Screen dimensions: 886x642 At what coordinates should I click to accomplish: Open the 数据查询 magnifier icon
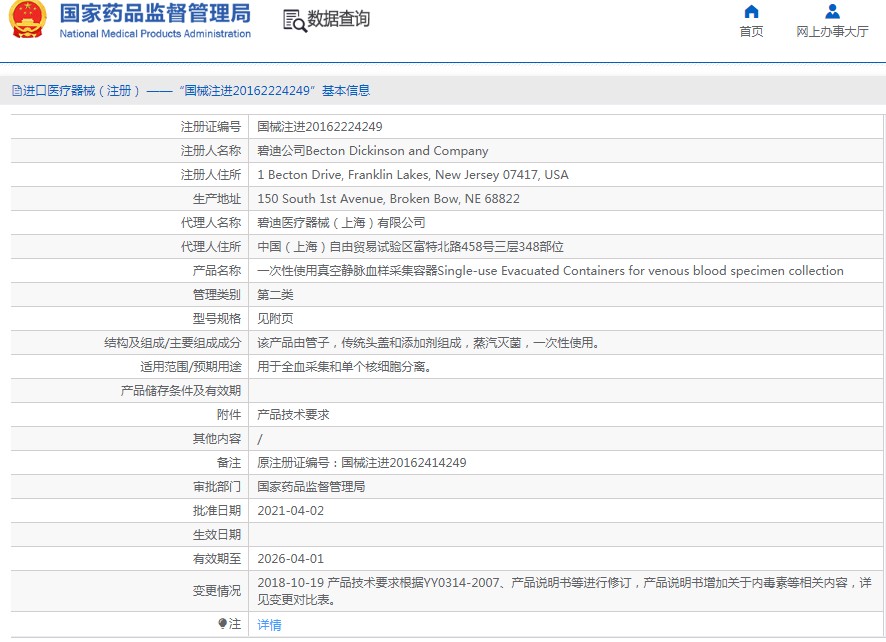pos(294,20)
